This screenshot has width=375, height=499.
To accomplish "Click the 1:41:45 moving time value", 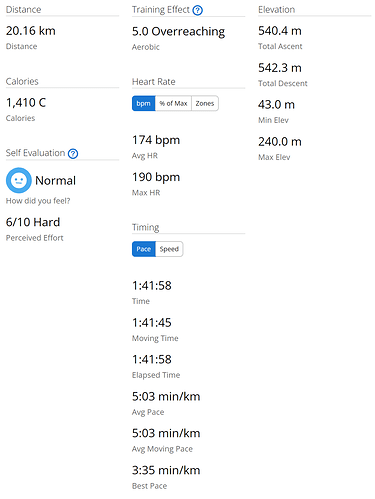I will 152,323.
